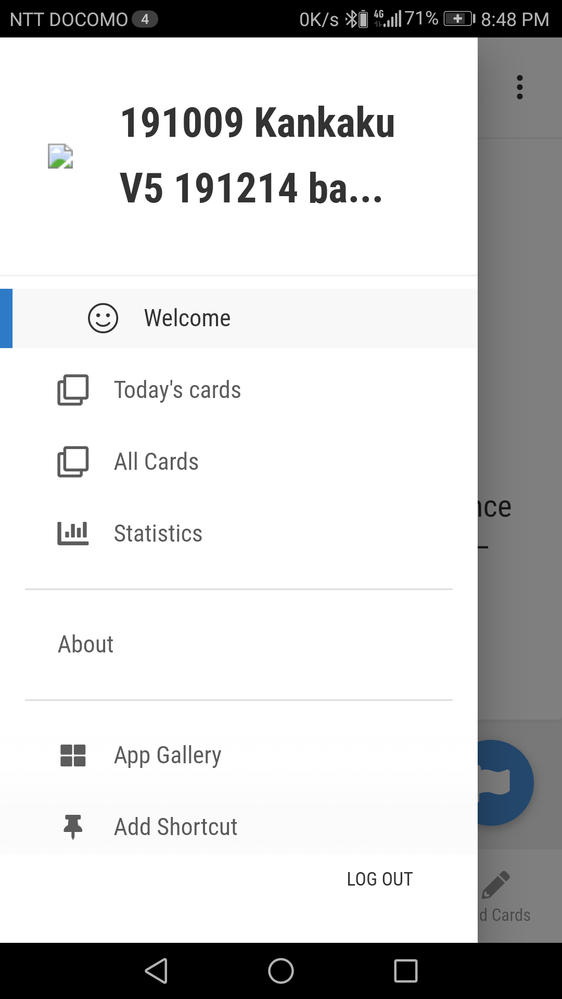Tap the Android home circle button
The width and height of the screenshot is (562, 999).
click(x=281, y=971)
